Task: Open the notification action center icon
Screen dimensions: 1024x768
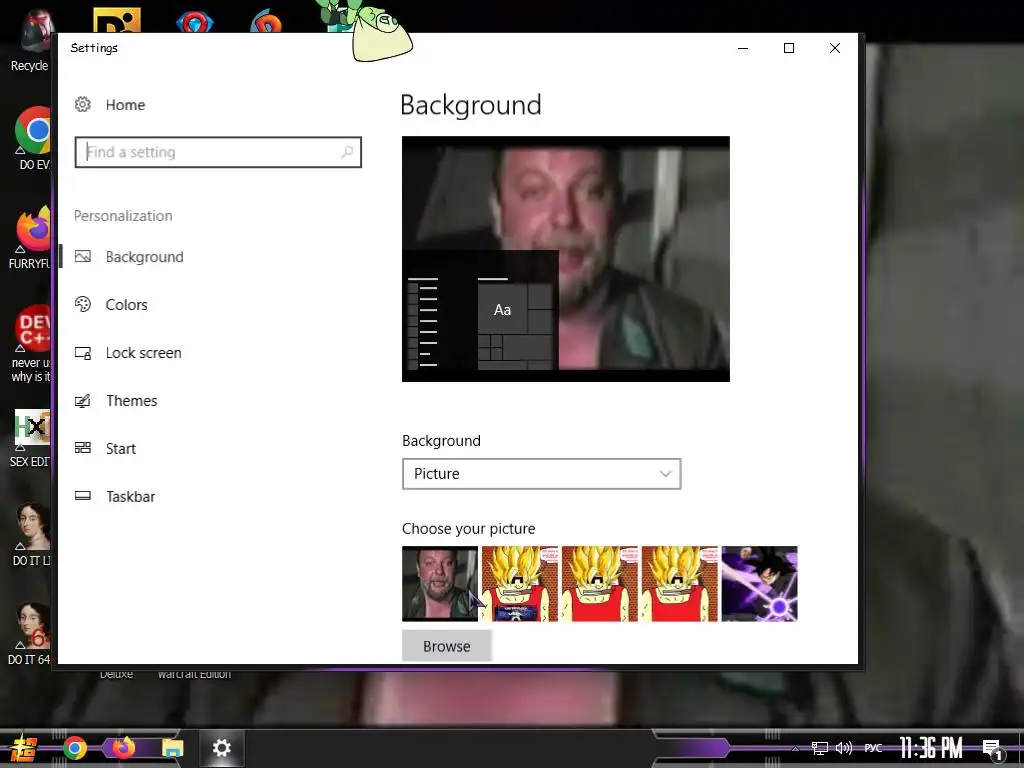Action: point(993,749)
